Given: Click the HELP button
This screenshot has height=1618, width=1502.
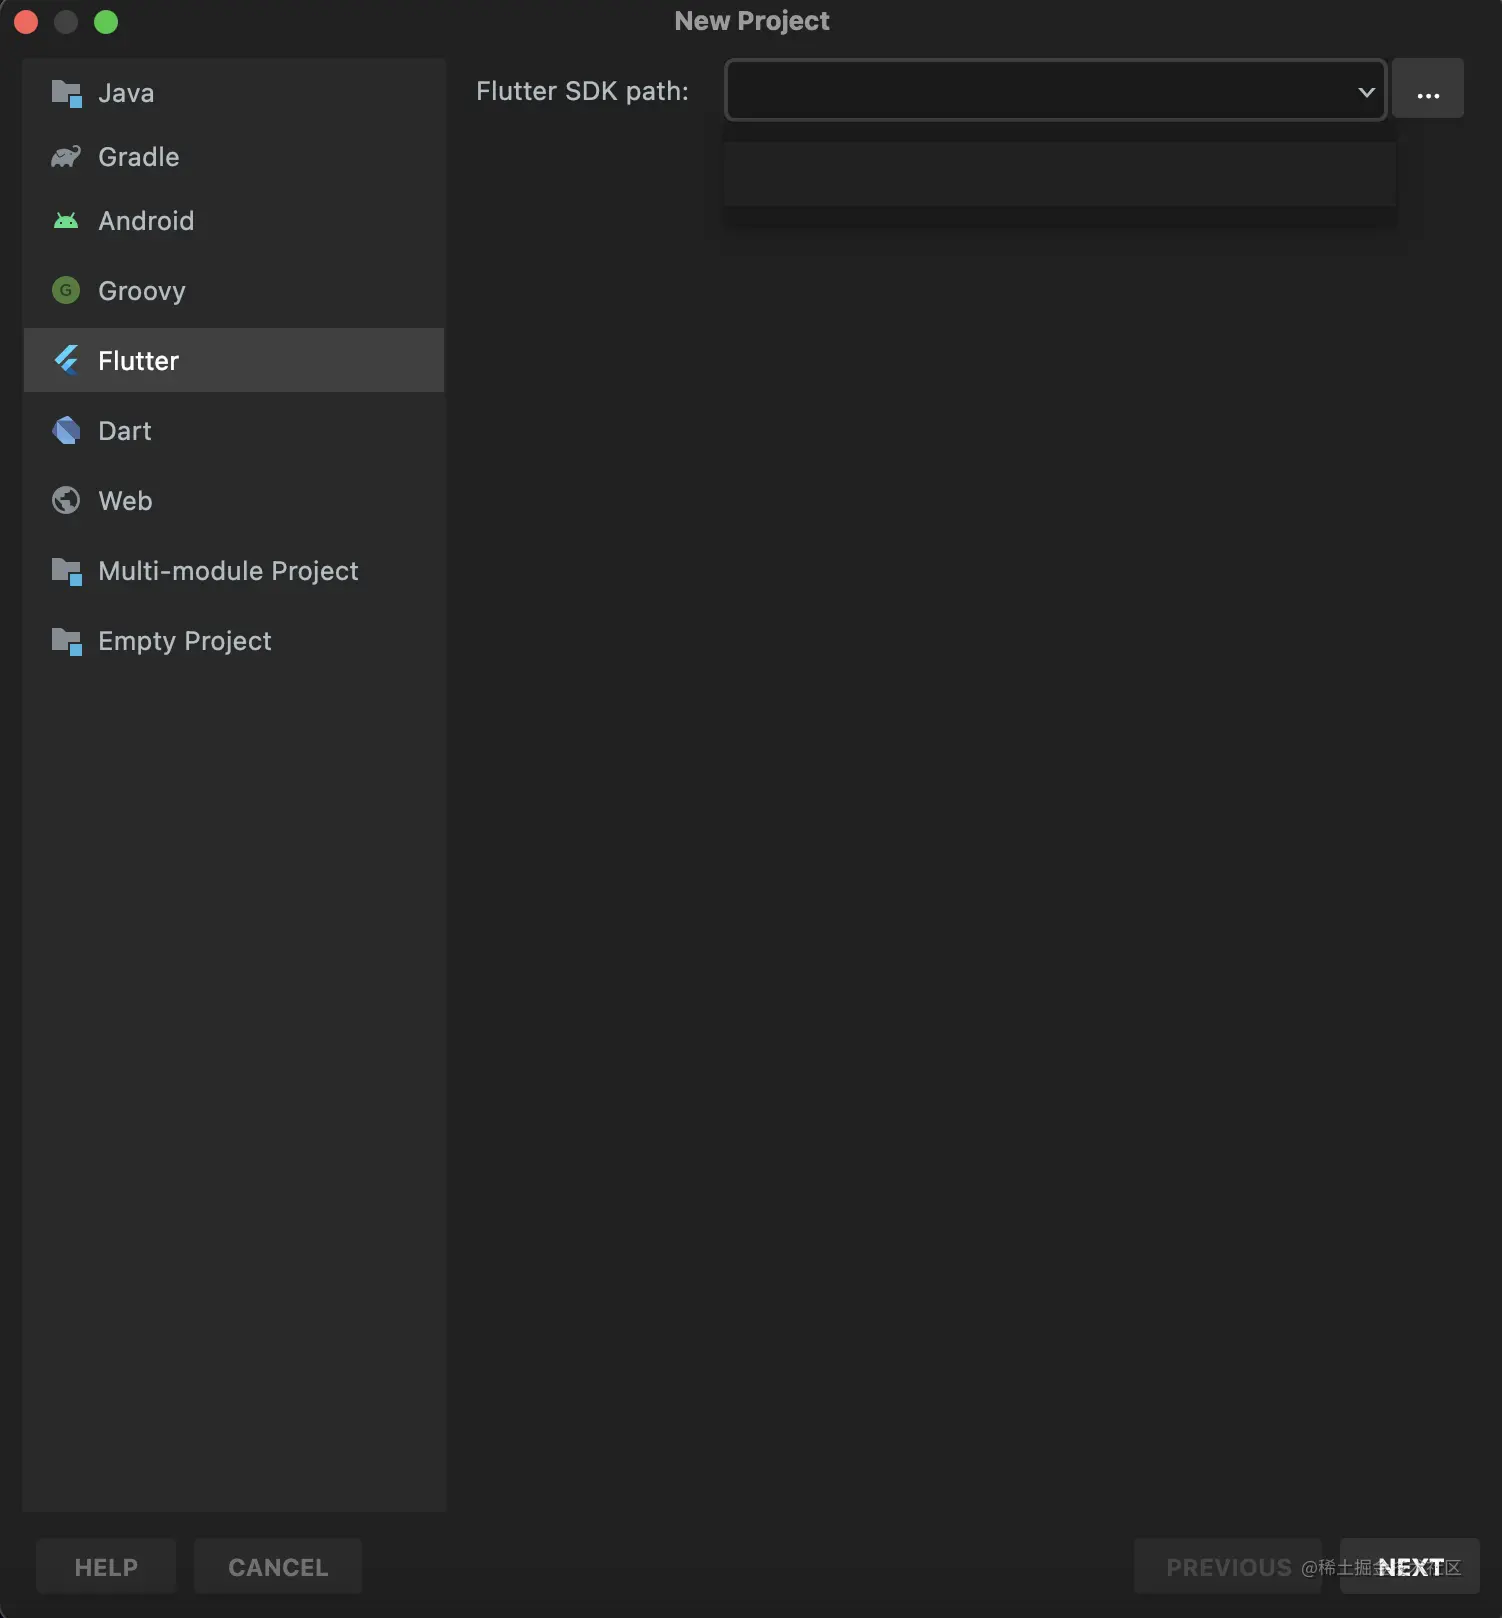Looking at the screenshot, I should (x=106, y=1567).
